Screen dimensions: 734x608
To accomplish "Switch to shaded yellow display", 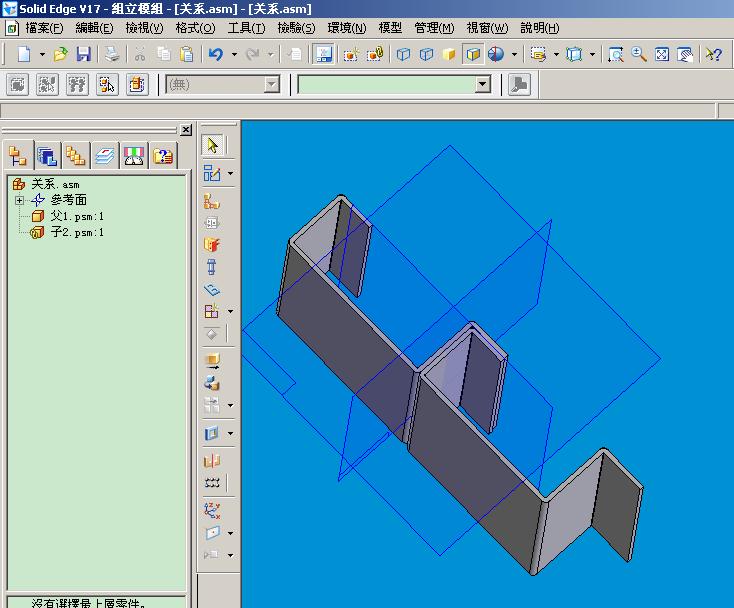I will (449, 54).
